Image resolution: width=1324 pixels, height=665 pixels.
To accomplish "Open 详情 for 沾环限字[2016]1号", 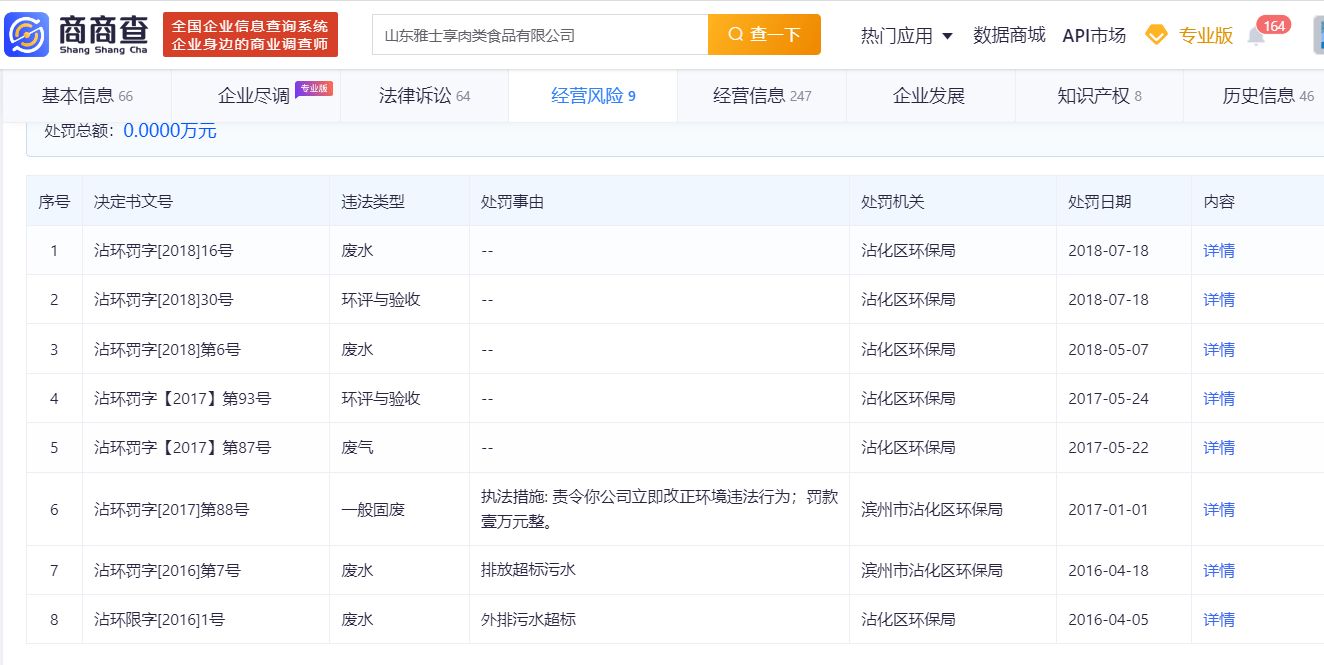I will click(1219, 619).
